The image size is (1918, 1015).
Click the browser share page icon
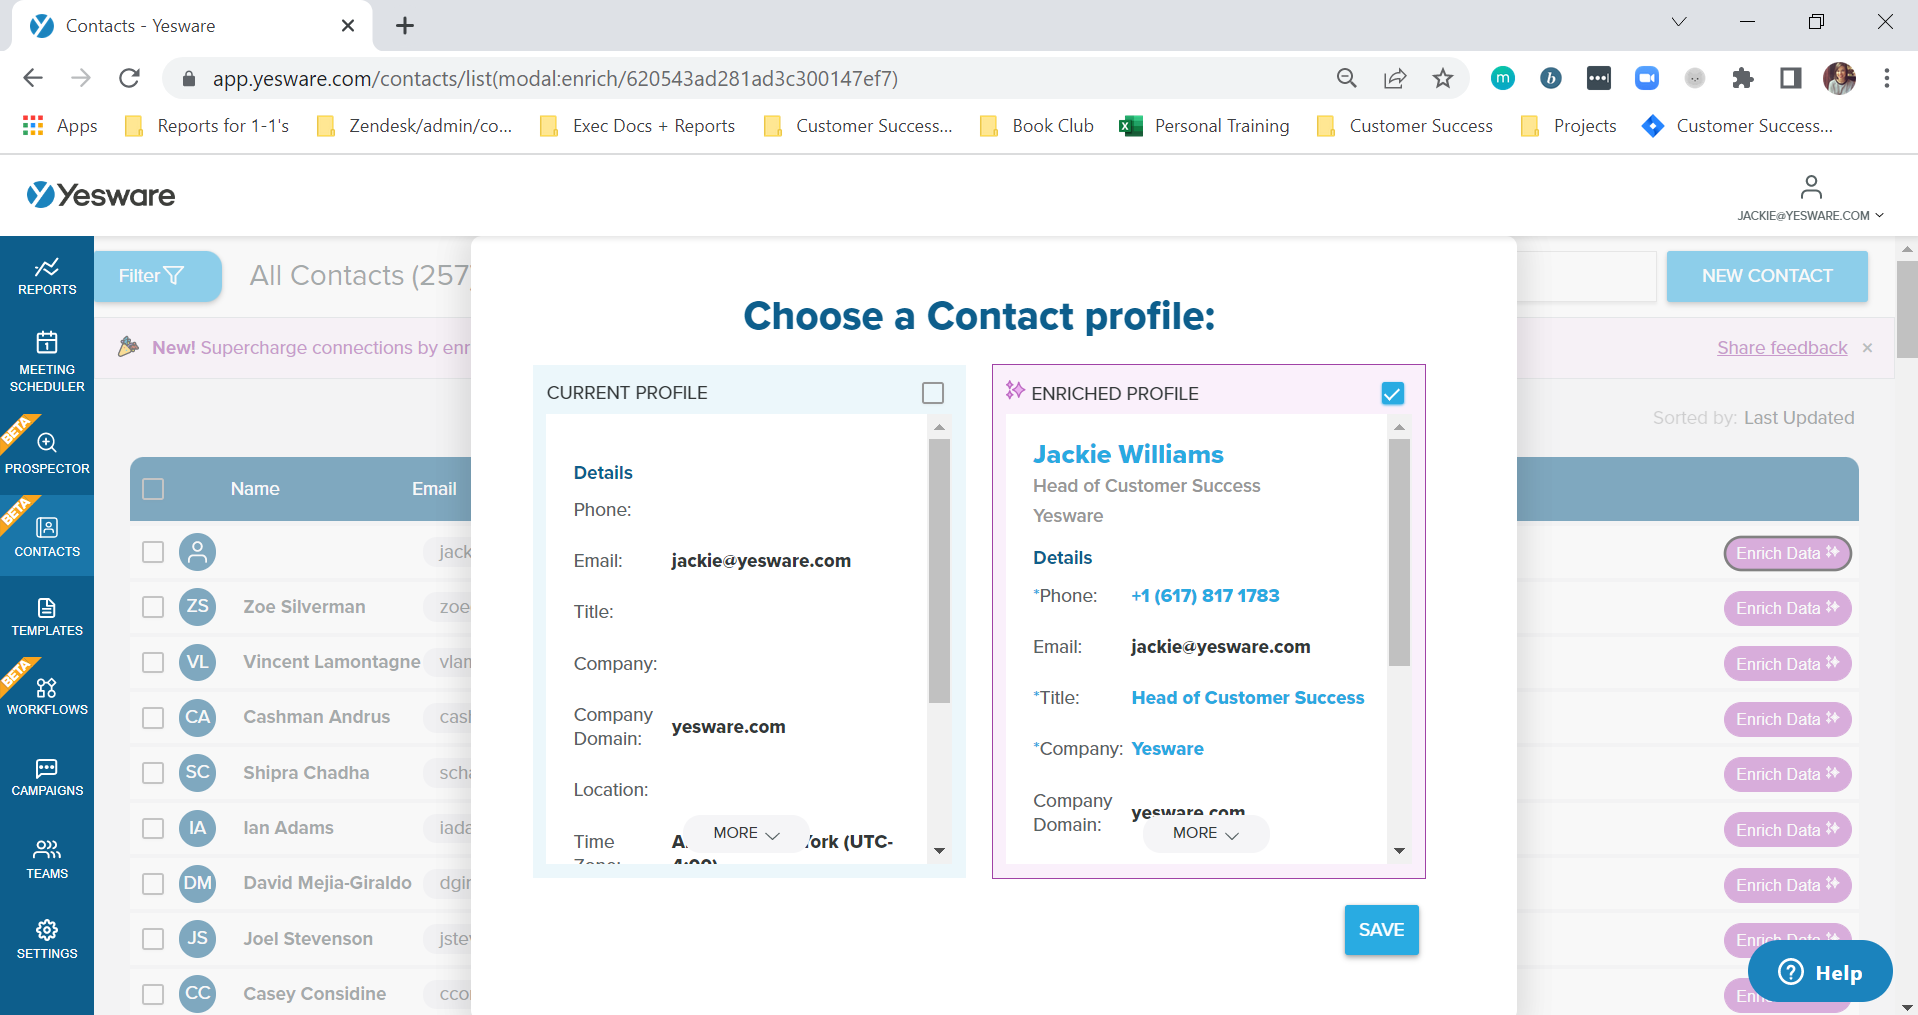[x=1395, y=78]
